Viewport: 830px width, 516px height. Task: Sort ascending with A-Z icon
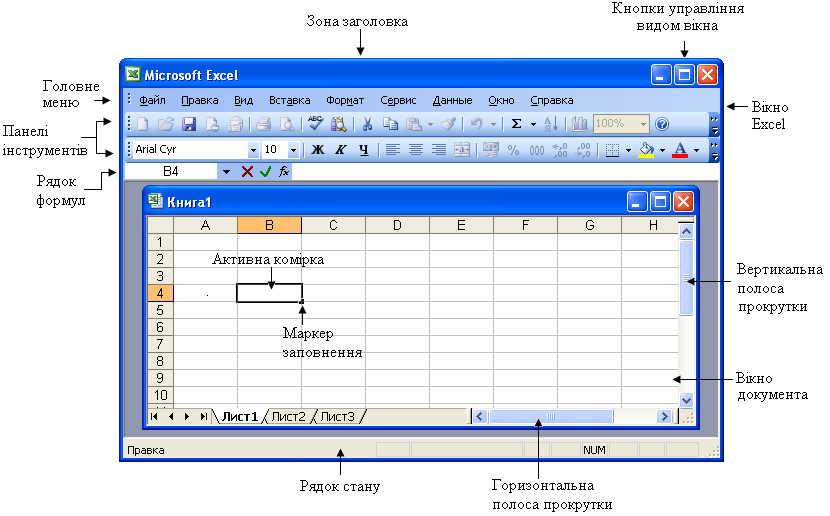[551, 124]
